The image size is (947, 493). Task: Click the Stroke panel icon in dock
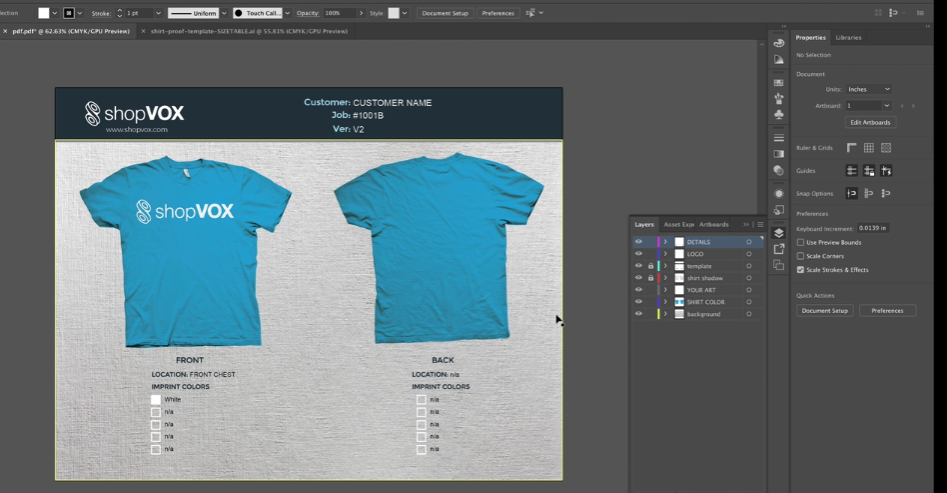tap(779, 137)
